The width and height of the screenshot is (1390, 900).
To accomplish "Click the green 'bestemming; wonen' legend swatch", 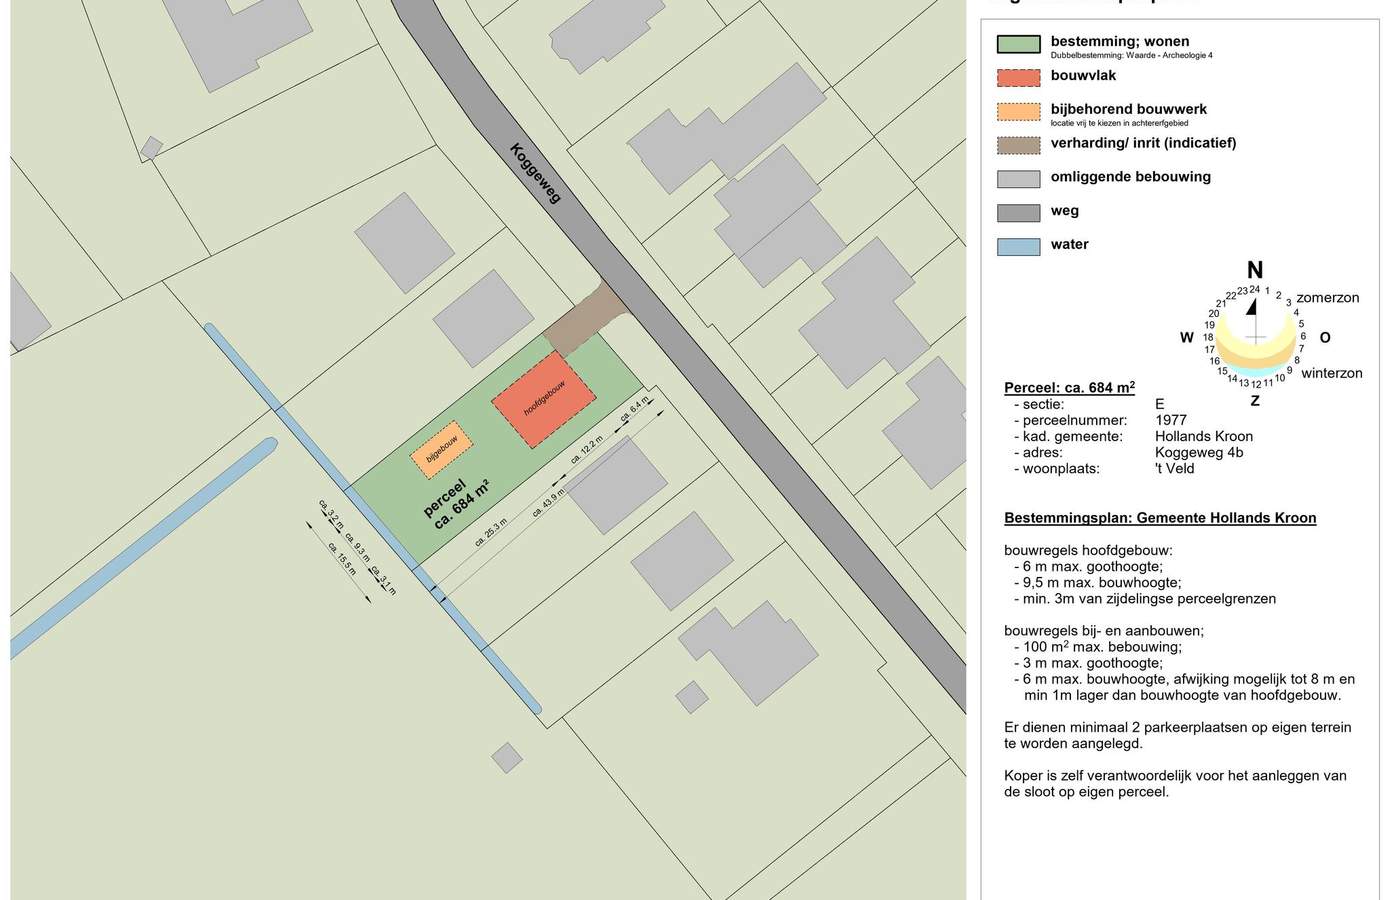I will 1018,44.
